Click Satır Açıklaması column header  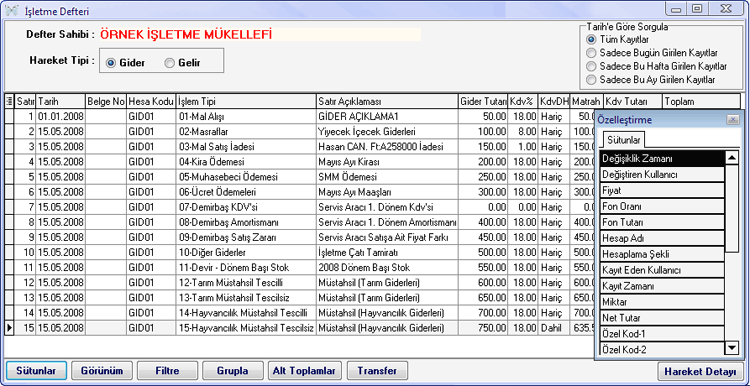click(x=387, y=101)
